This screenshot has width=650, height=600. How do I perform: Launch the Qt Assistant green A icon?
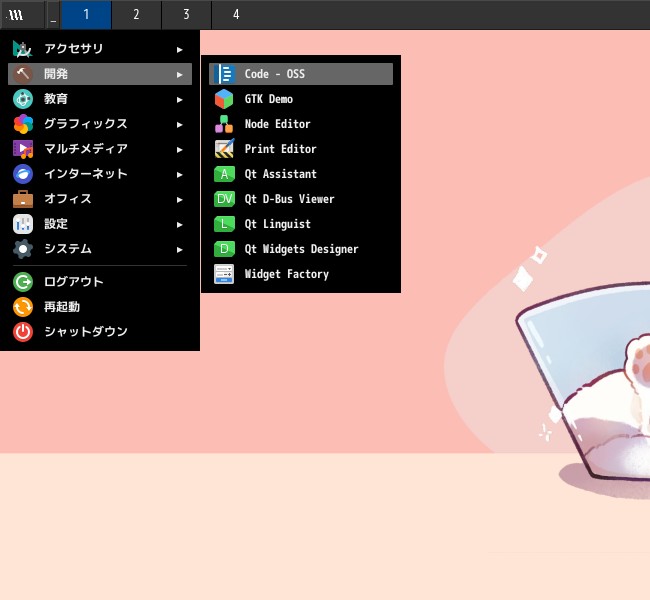[x=224, y=174]
